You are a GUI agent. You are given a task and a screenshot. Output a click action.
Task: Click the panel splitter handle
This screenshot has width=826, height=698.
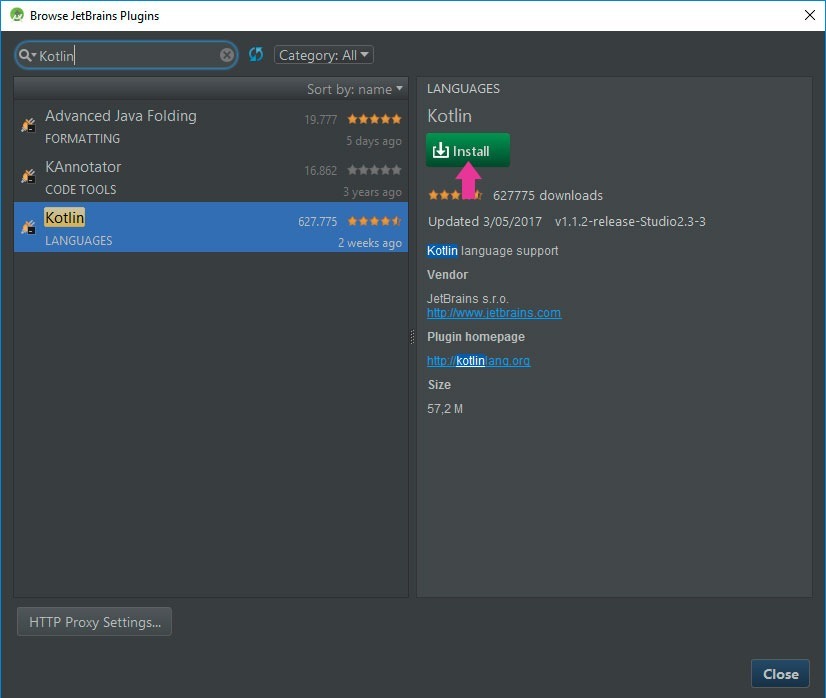coord(412,337)
